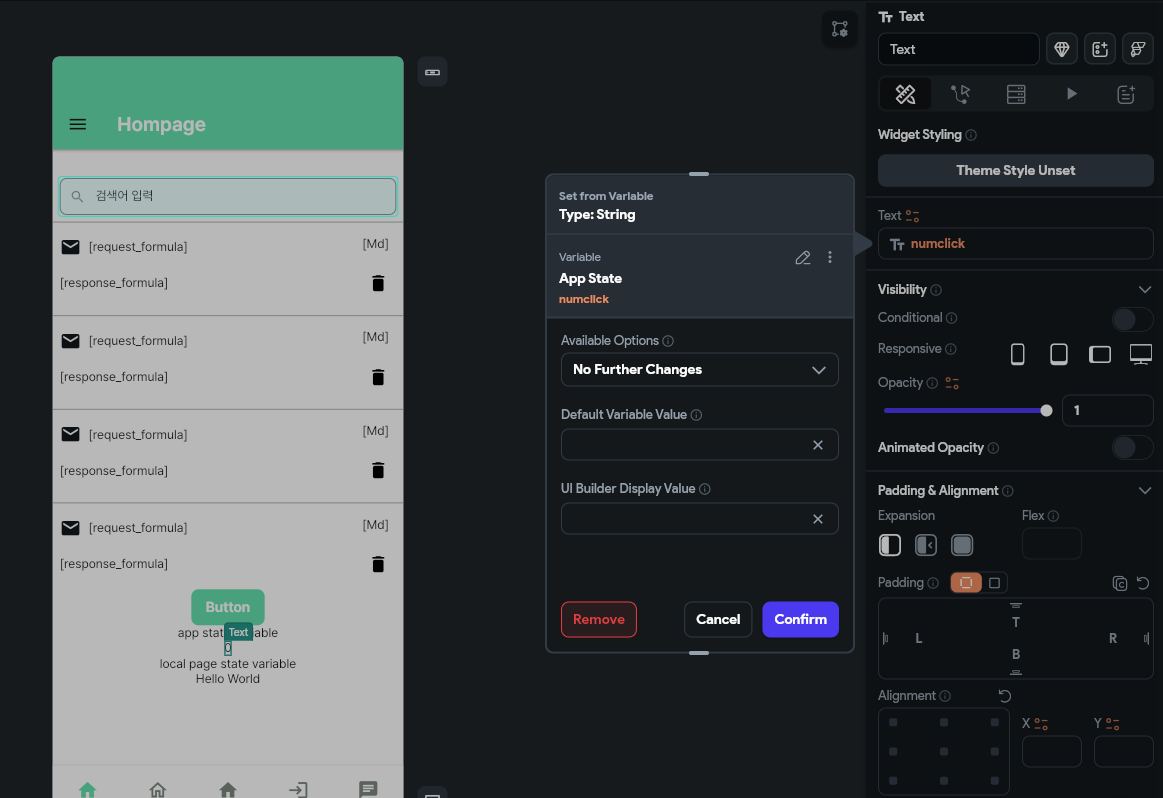Click the Remove button
This screenshot has height=798, width=1163.
[x=599, y=619]
